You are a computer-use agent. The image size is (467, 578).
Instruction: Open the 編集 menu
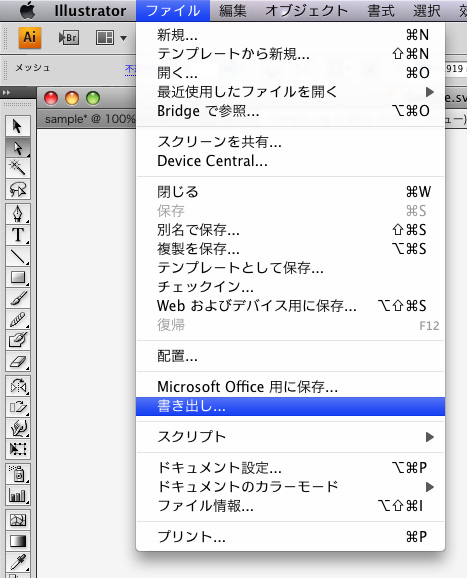click(233, 11)
